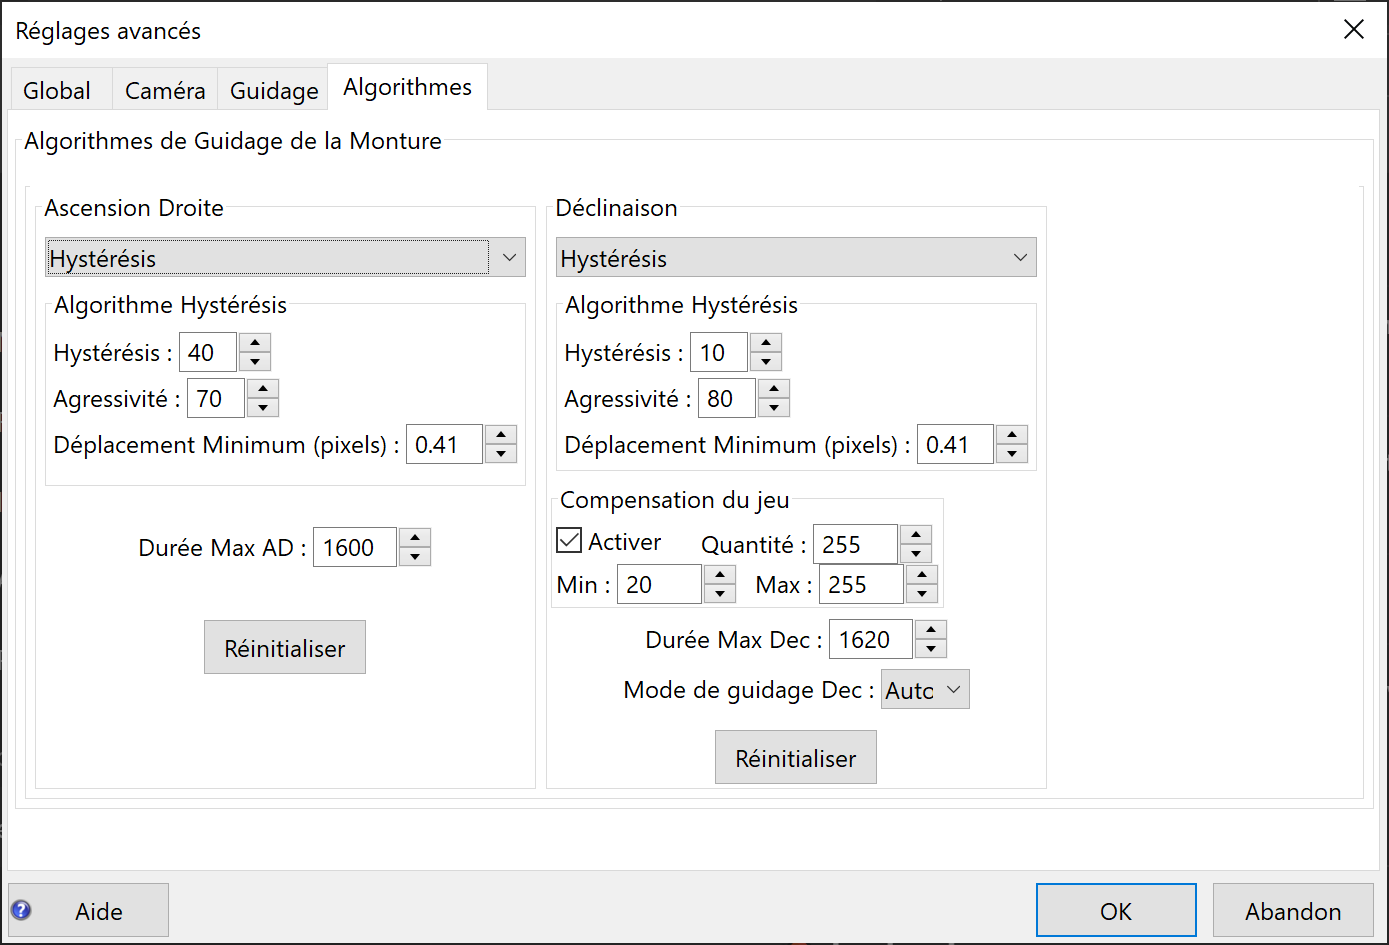Increase backlash Quantité spinner value
This screenshot has height=945, width=1389.
[916, 534]
